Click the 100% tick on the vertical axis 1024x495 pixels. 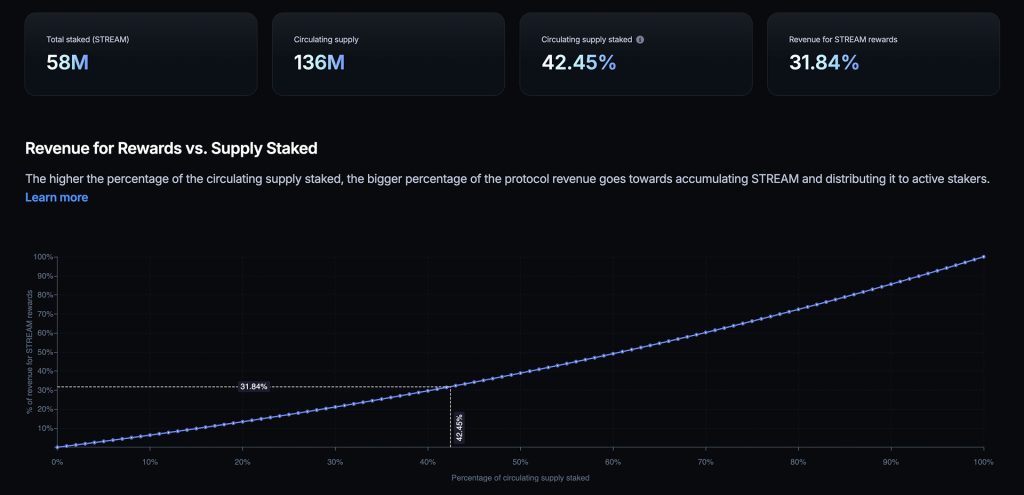(43, 257)
